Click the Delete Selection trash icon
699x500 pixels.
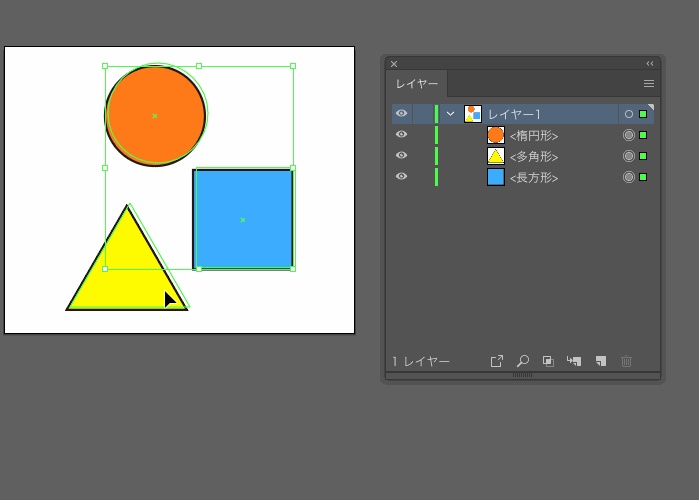[x=626, y=361]
